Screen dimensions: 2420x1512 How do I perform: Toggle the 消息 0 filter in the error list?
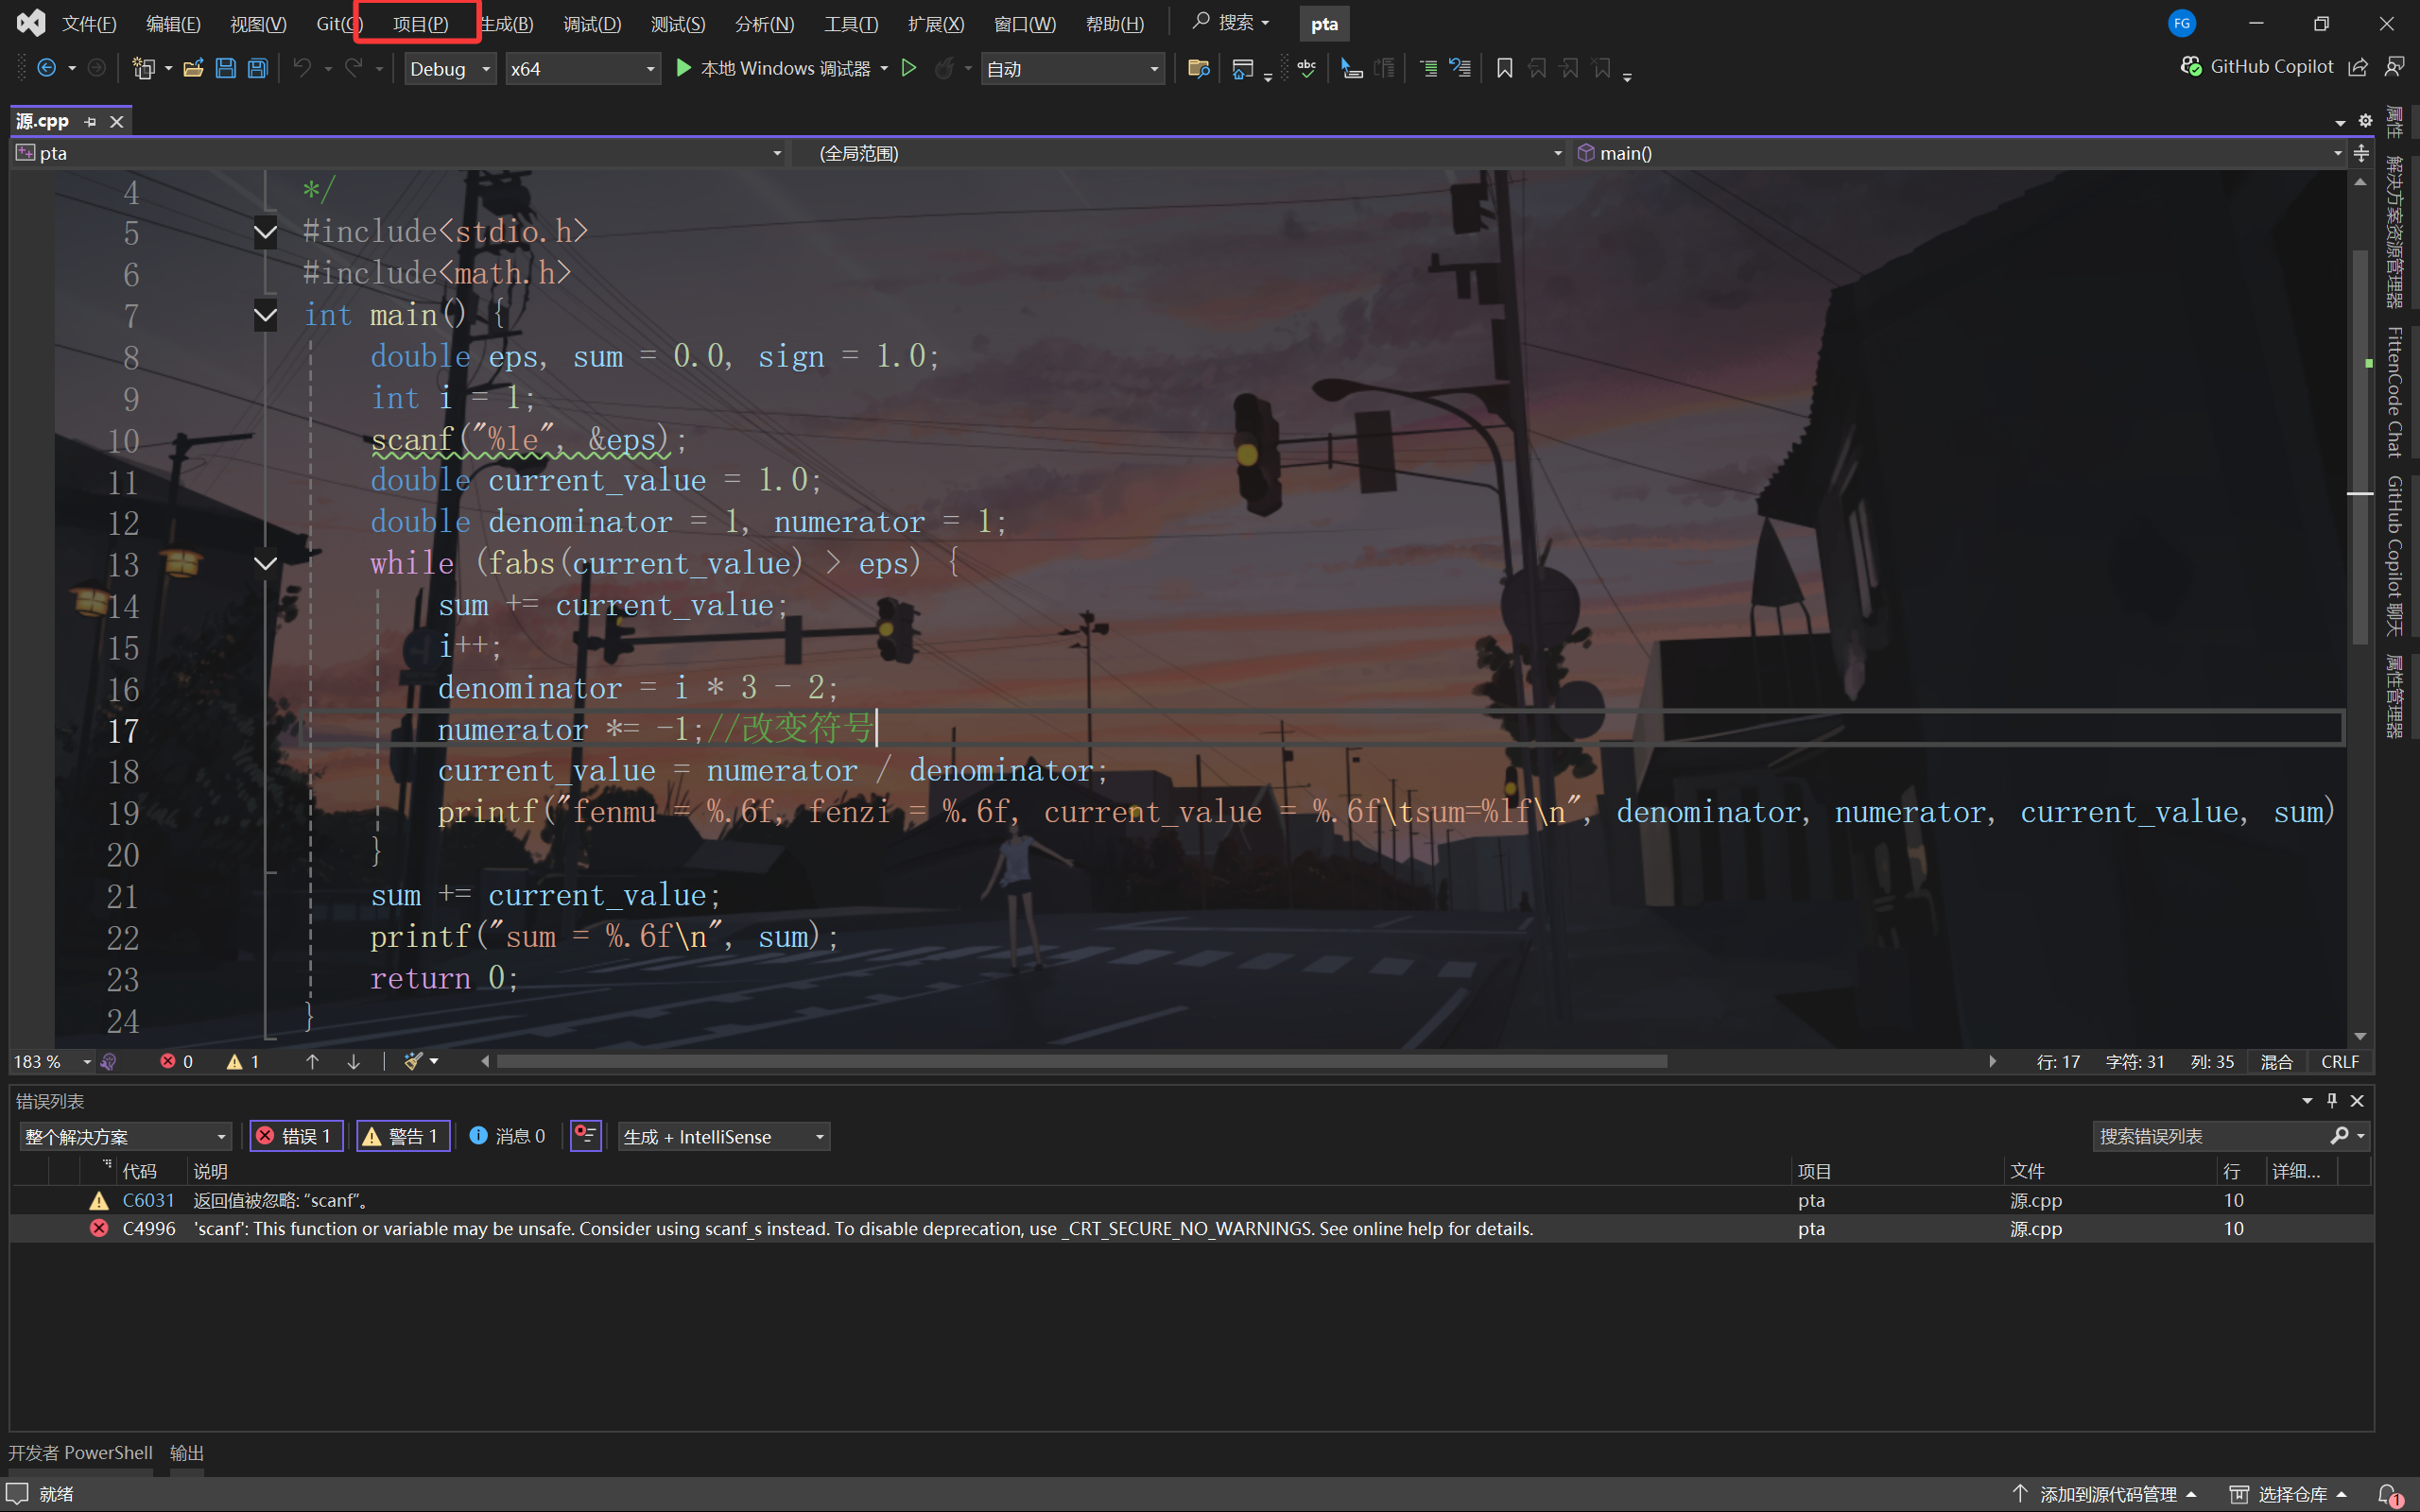click(x=507, y=1136)
